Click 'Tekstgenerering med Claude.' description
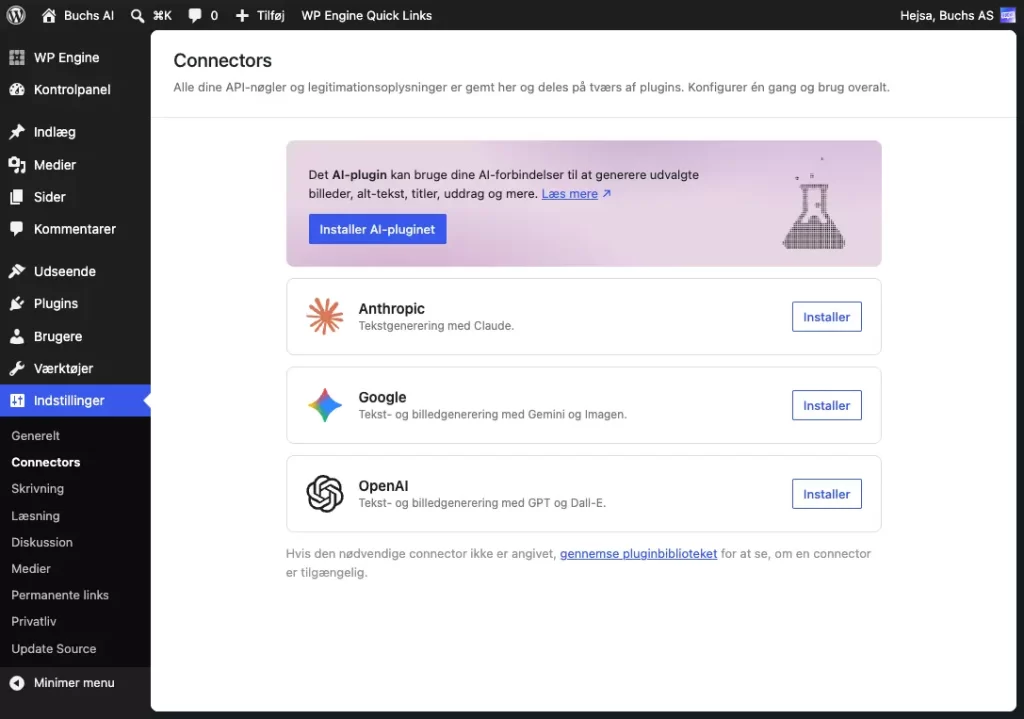The height and width of the screenshot is (719, 1024). click(x=436, y=326)
